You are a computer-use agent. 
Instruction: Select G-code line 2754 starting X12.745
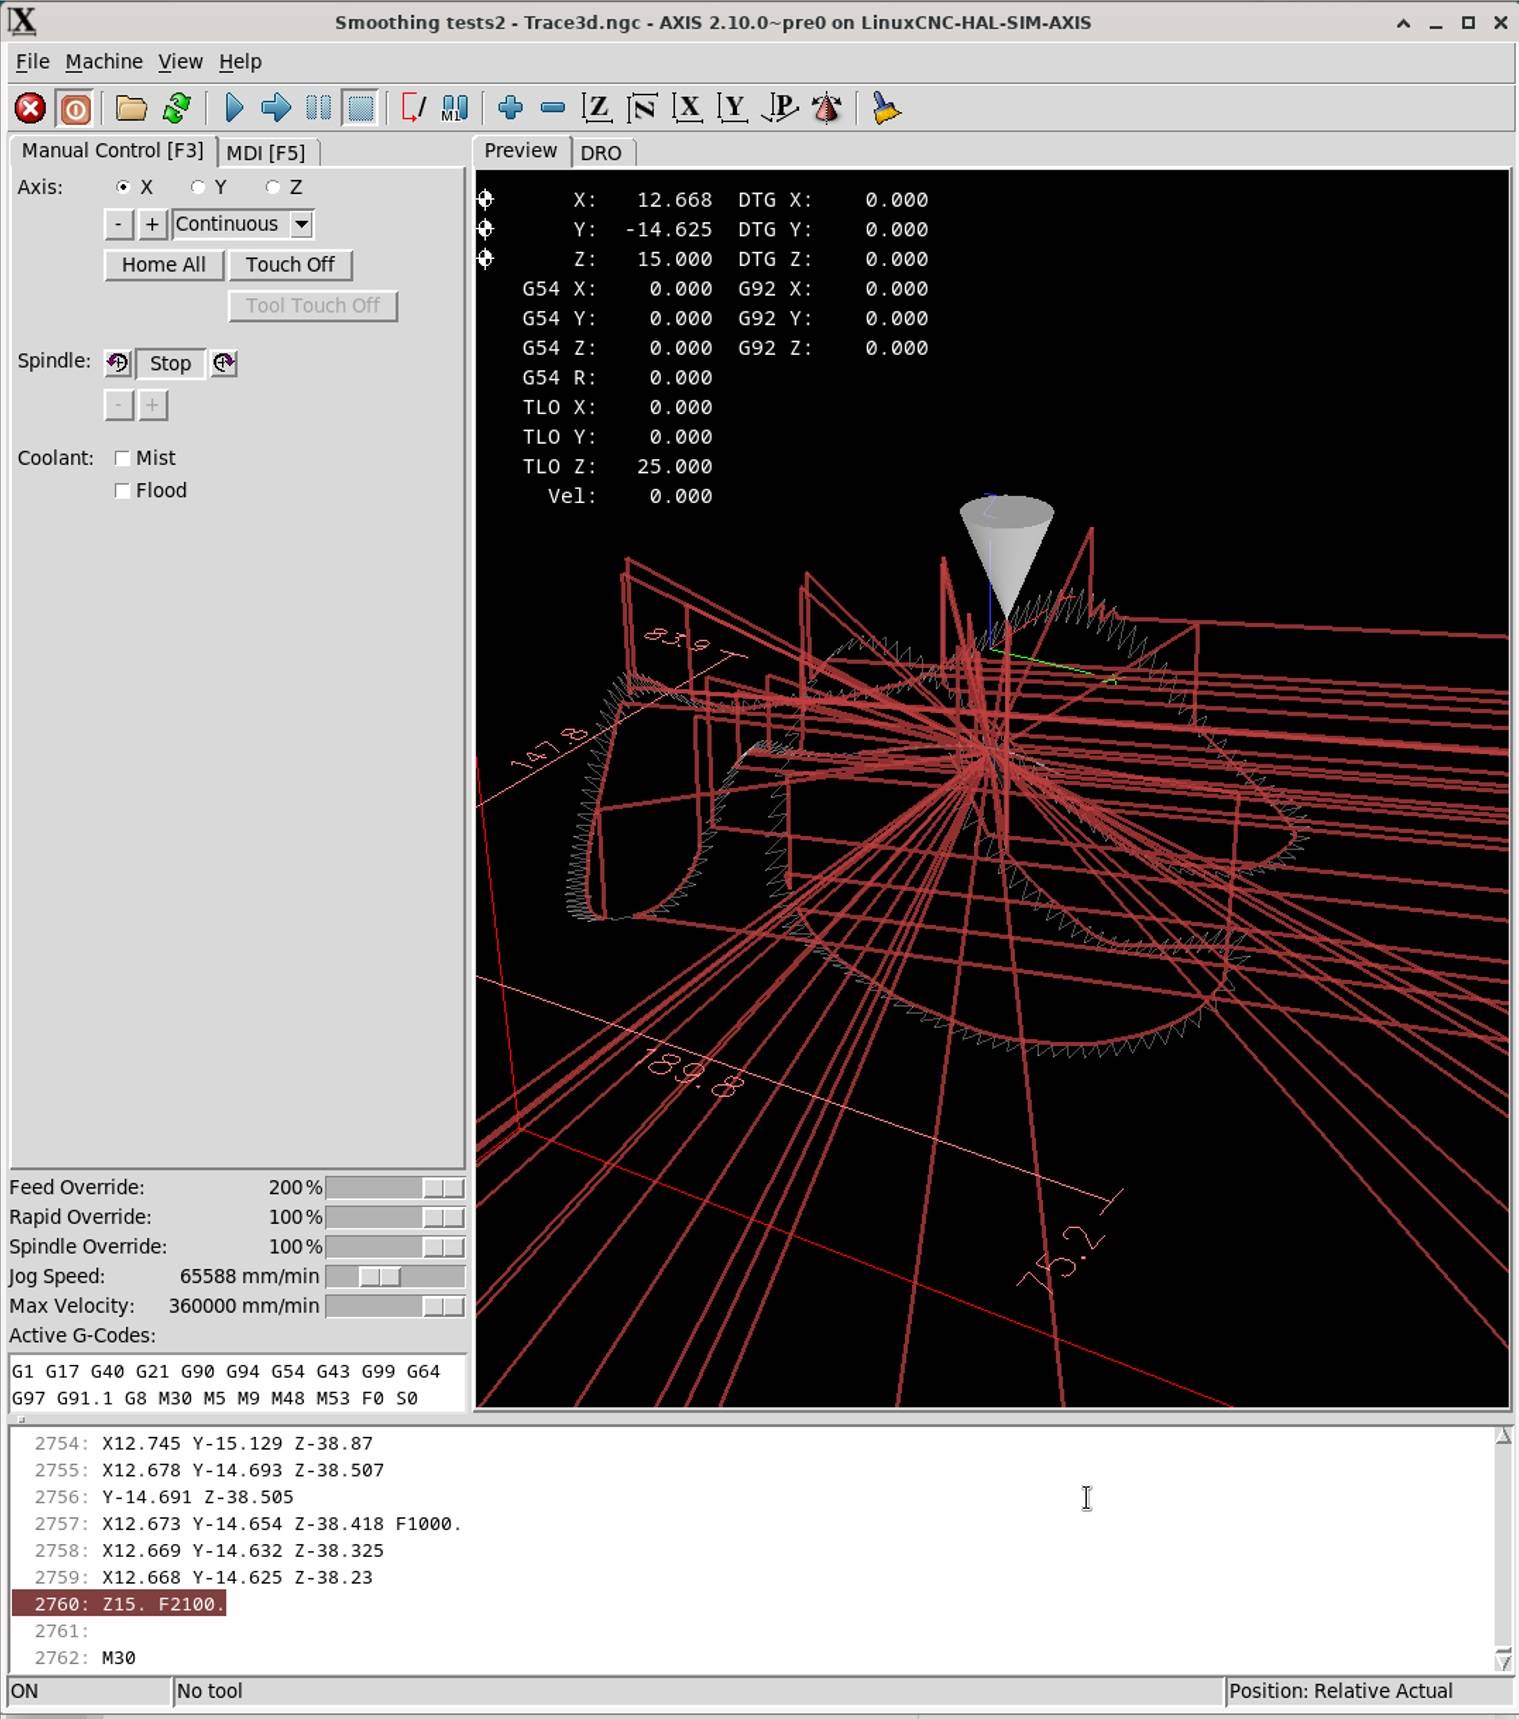pos(237,1444)
